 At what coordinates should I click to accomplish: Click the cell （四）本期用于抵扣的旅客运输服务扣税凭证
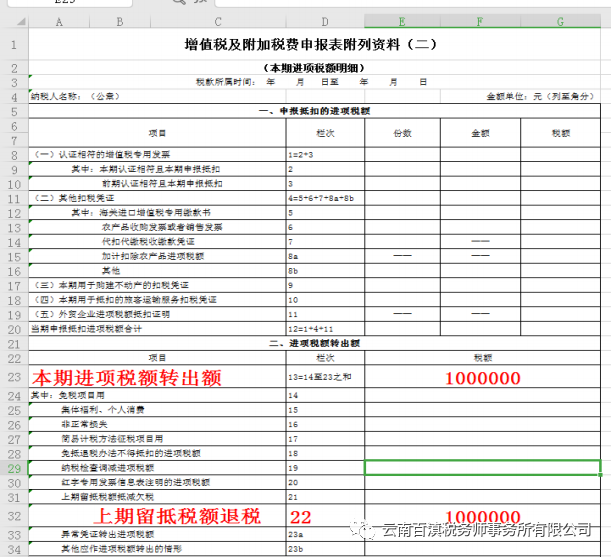point(157,300)
